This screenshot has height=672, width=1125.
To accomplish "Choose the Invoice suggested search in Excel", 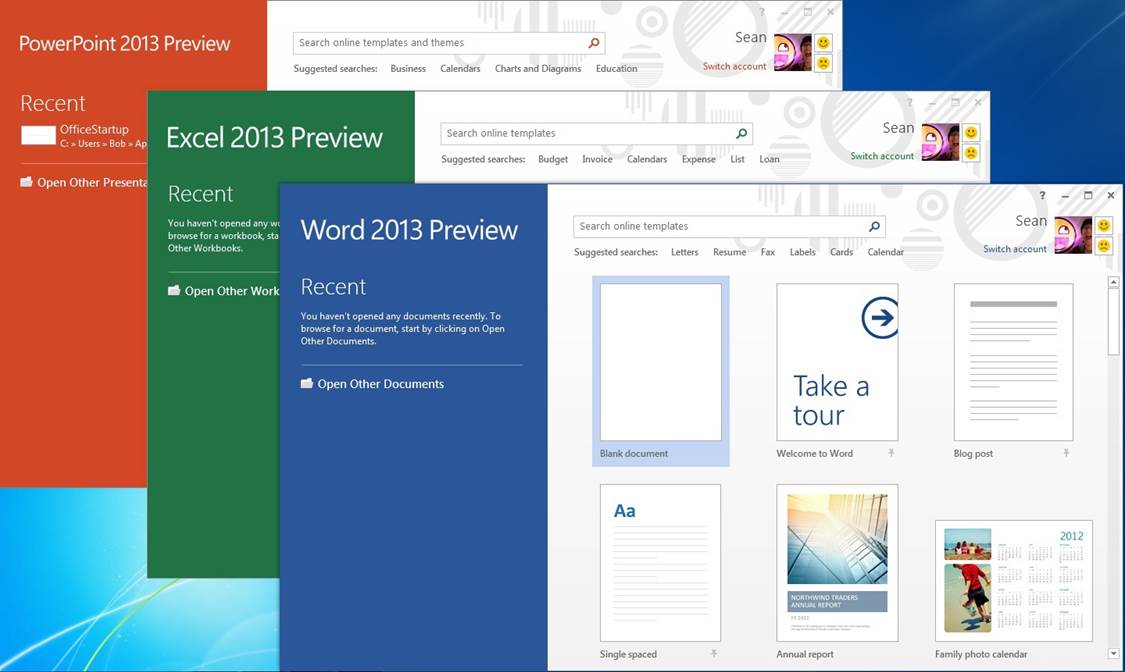I will [597, 160].
